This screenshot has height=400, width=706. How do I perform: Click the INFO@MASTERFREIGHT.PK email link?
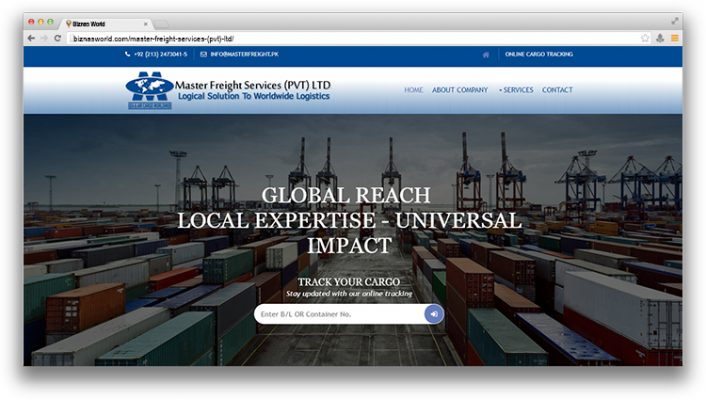click(244, 54)
